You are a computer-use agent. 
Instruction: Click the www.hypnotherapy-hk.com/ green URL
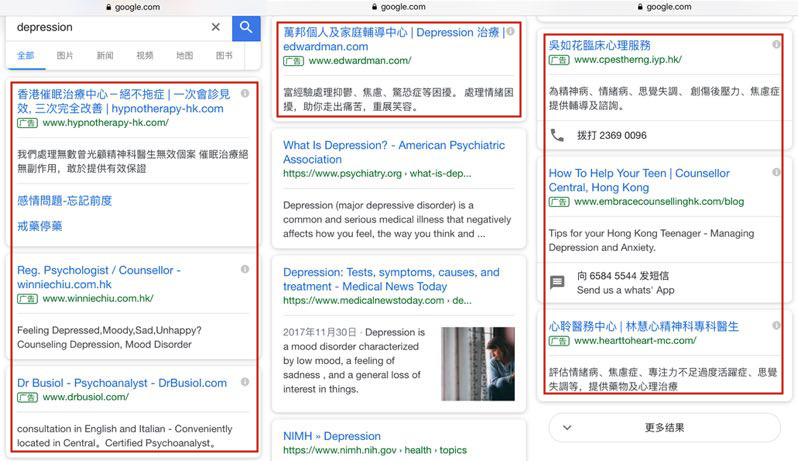pyautogui.click(x=105, y=123)
